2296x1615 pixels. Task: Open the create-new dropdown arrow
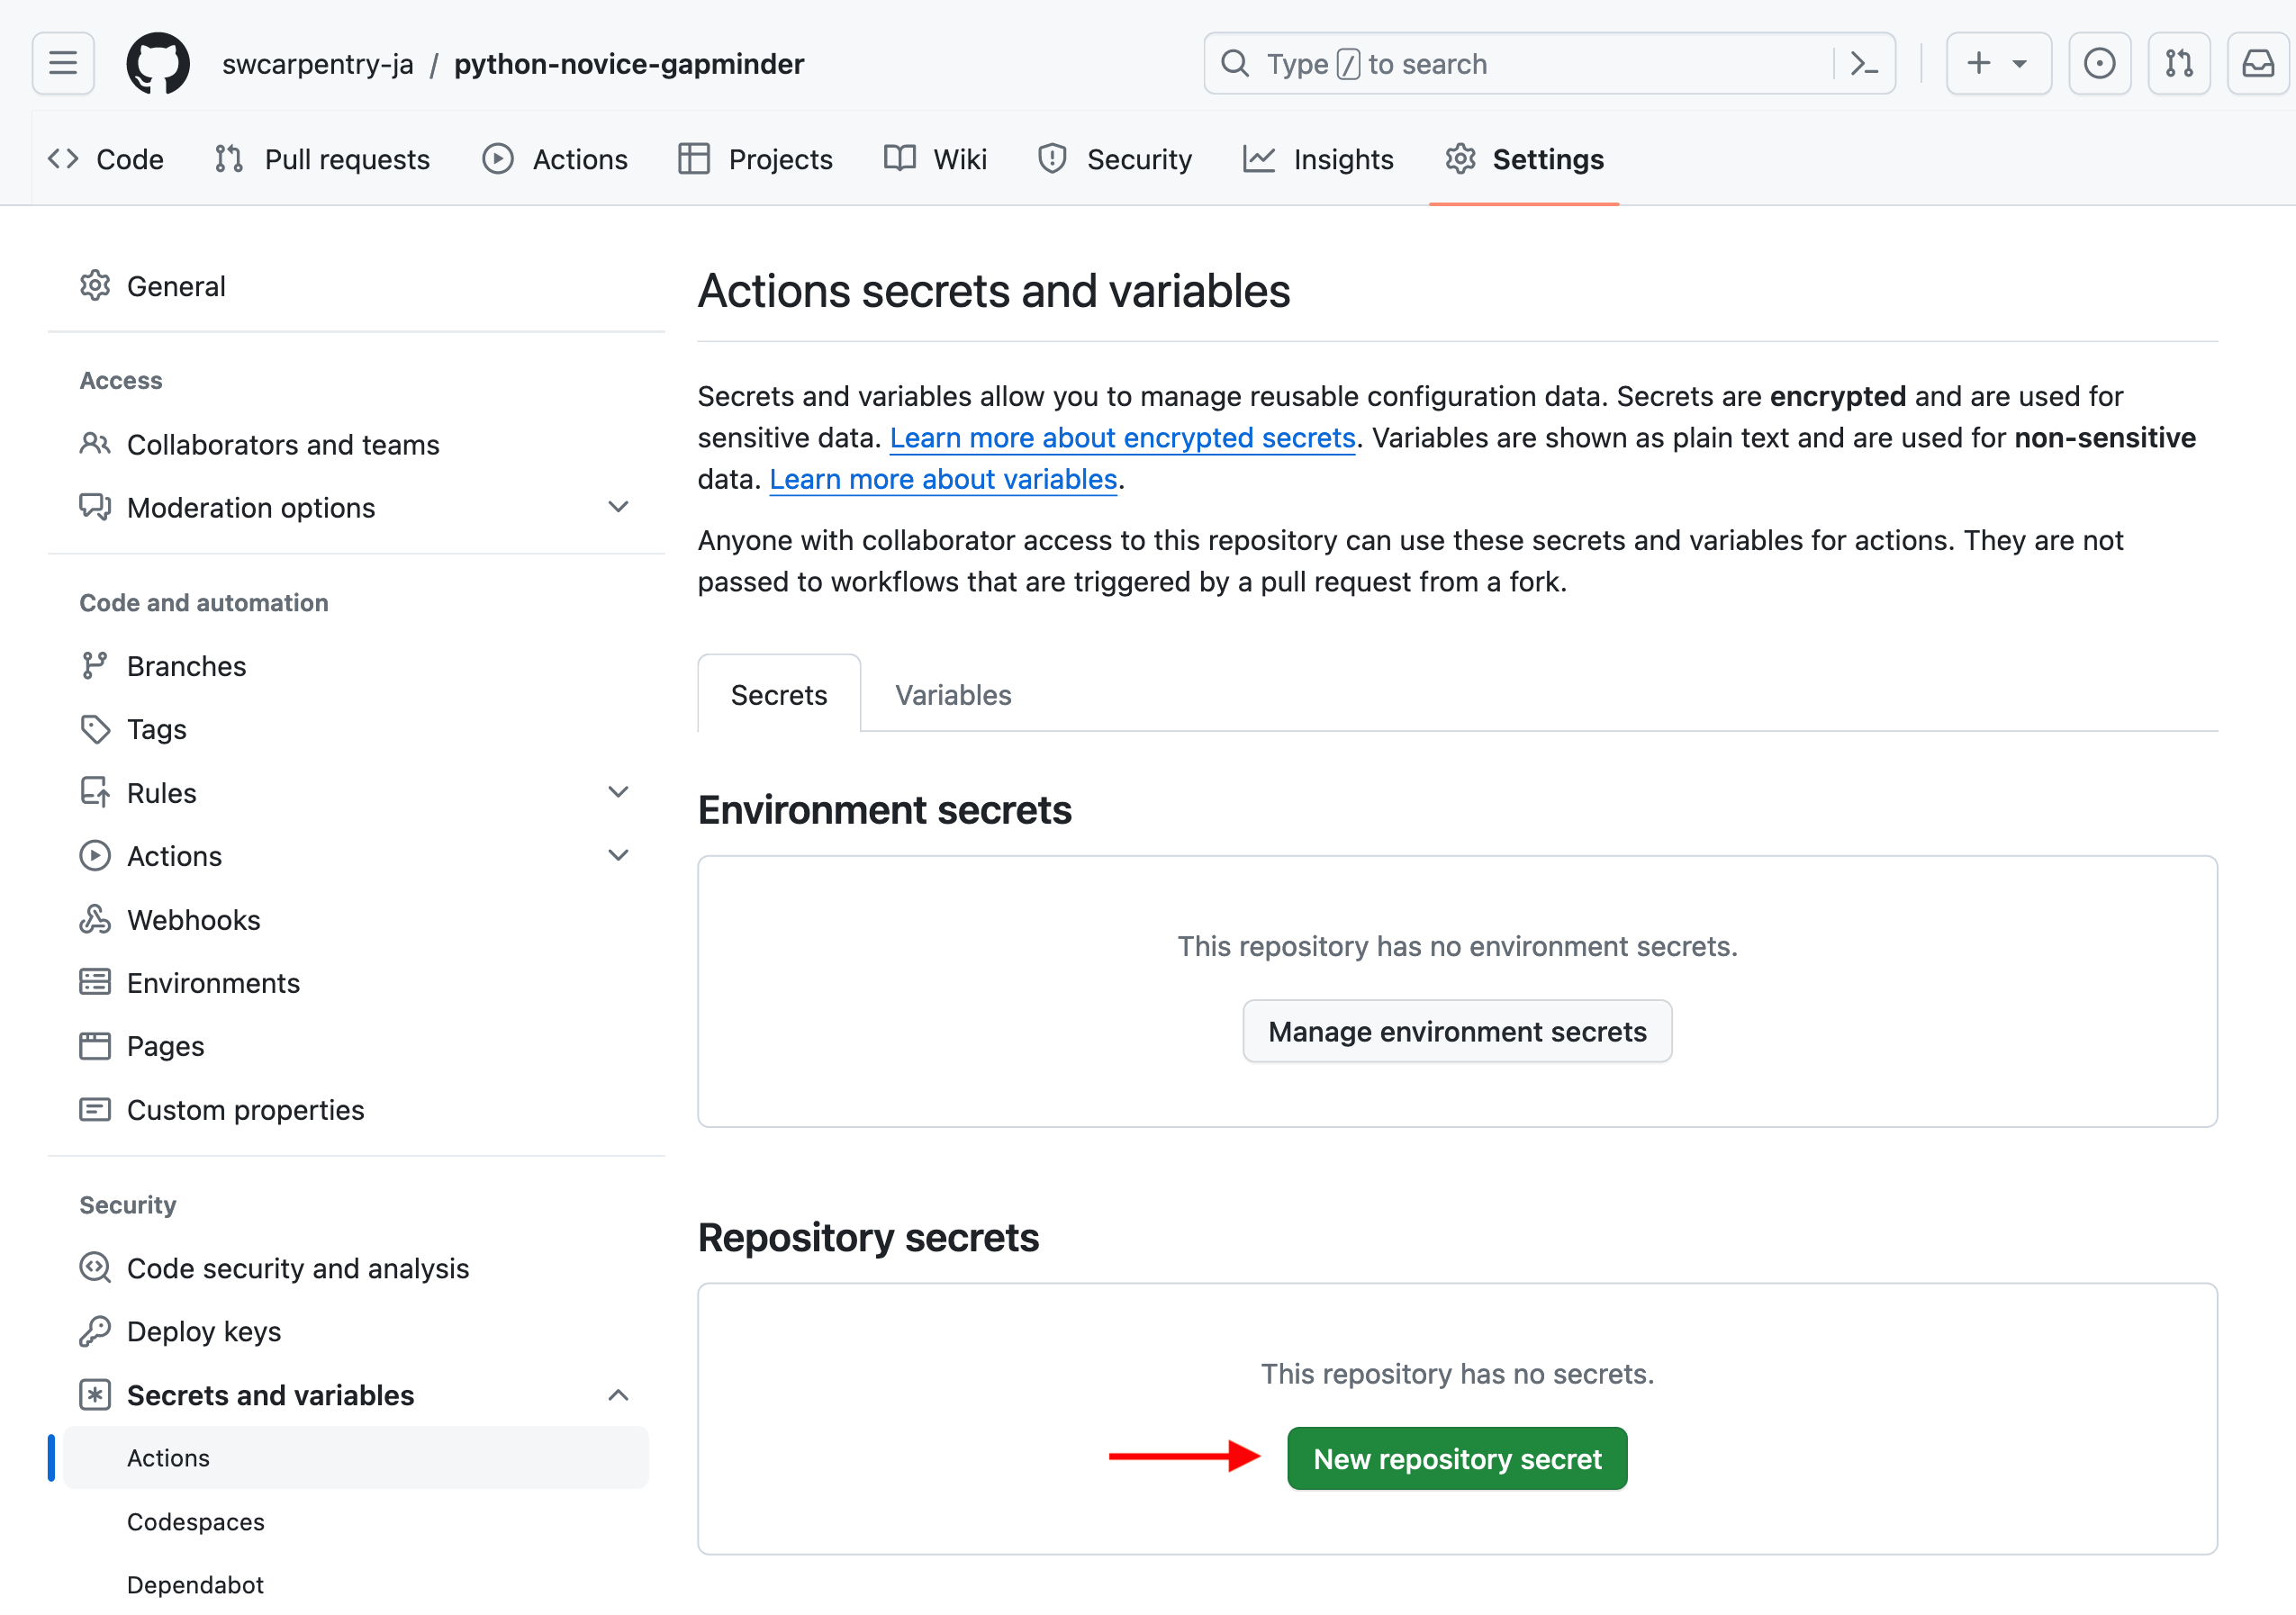coord(2020,64)
